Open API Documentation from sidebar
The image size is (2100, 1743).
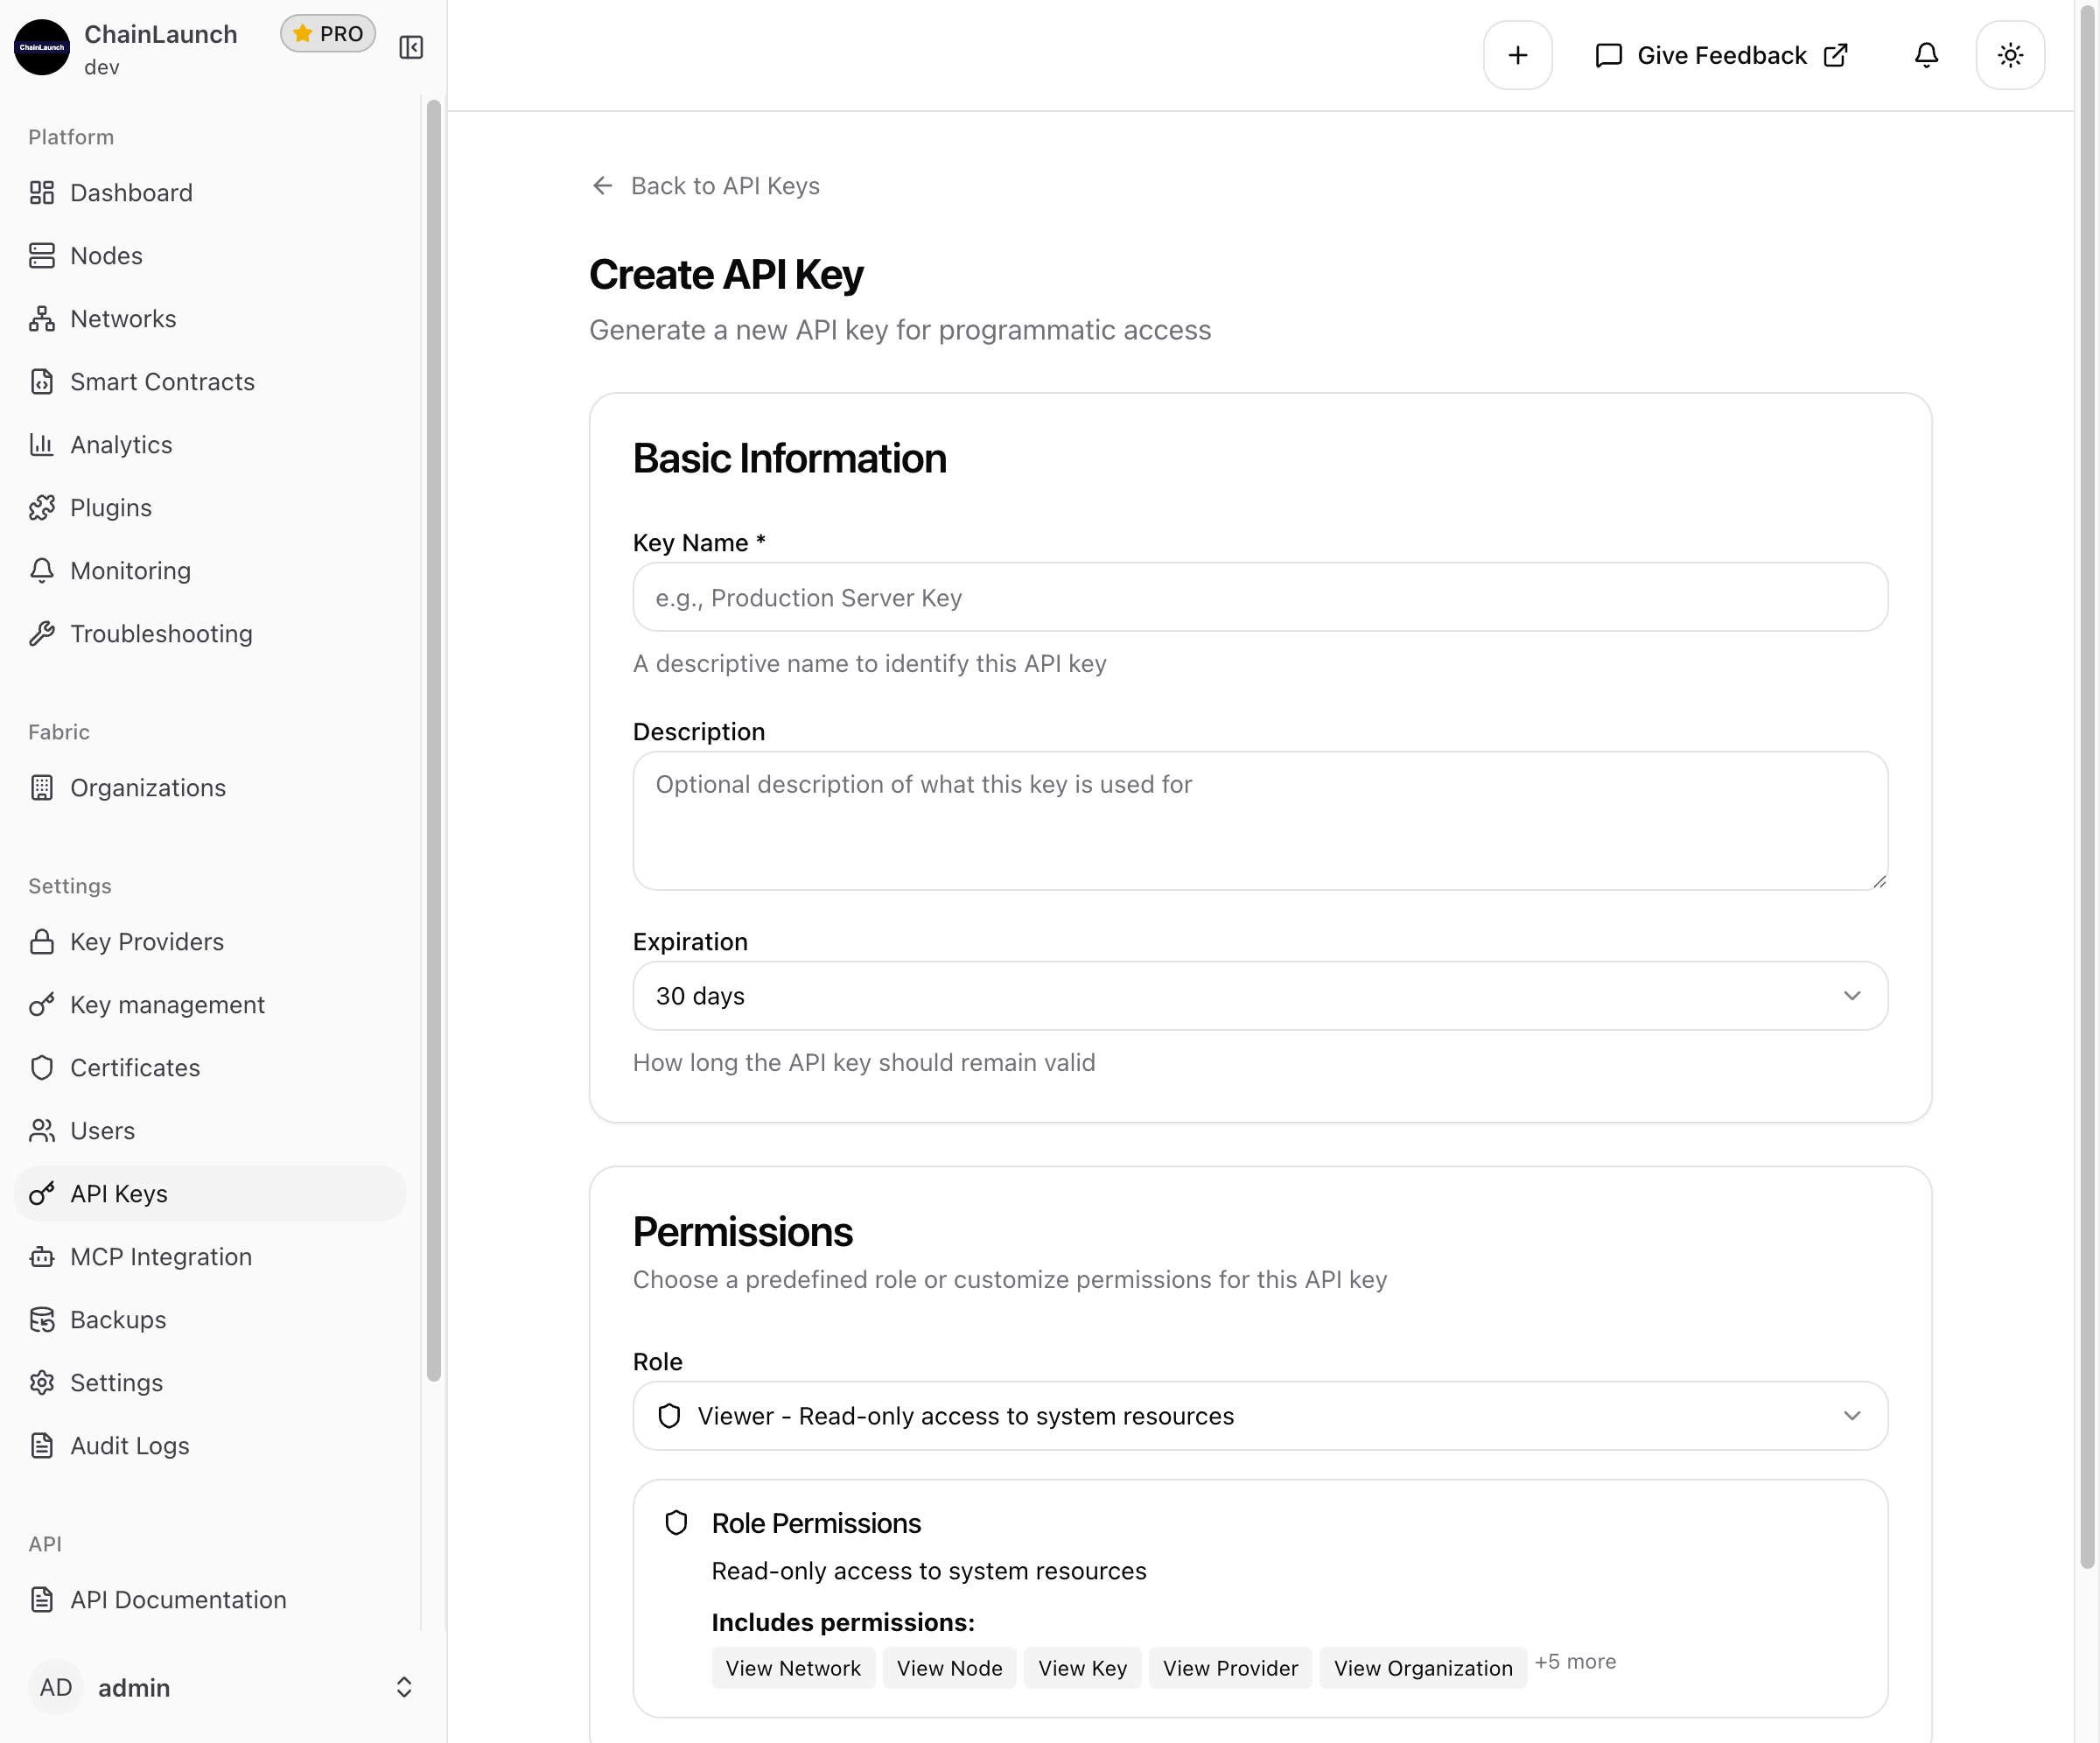(177, 1600)
